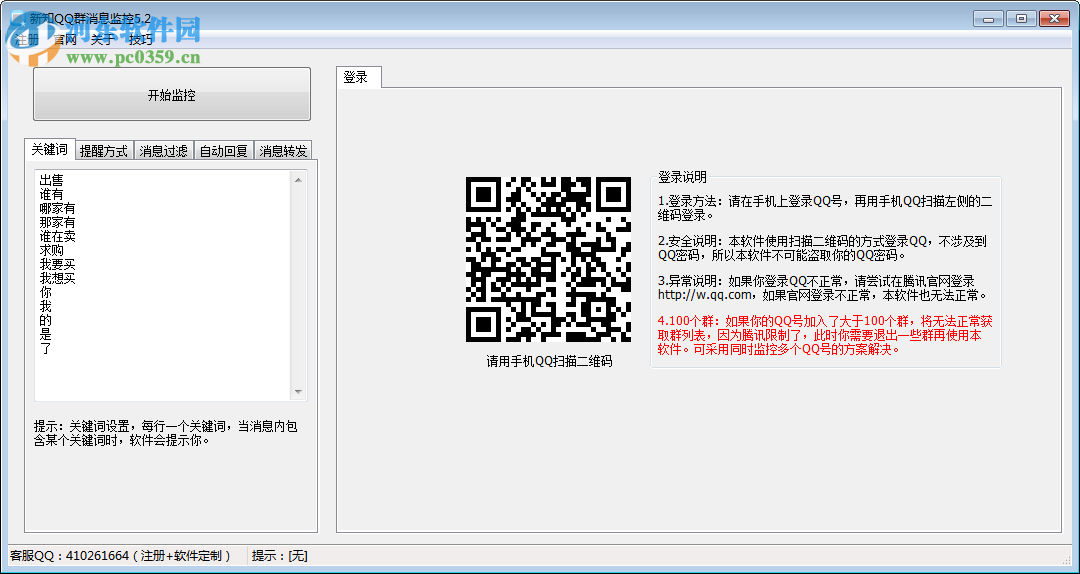Viewport: 1080px width, 574px height.
Task: Click the 出售 line in keyword box
Action: 51,180
